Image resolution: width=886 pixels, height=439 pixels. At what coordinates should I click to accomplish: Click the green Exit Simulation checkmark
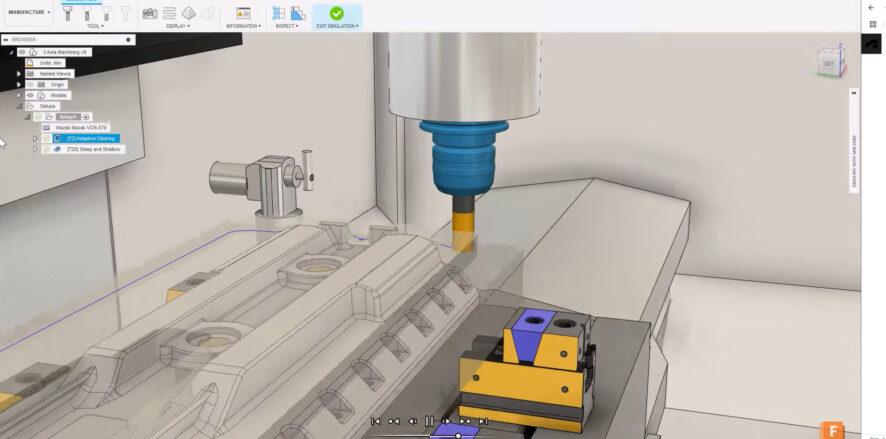[336, 13]
